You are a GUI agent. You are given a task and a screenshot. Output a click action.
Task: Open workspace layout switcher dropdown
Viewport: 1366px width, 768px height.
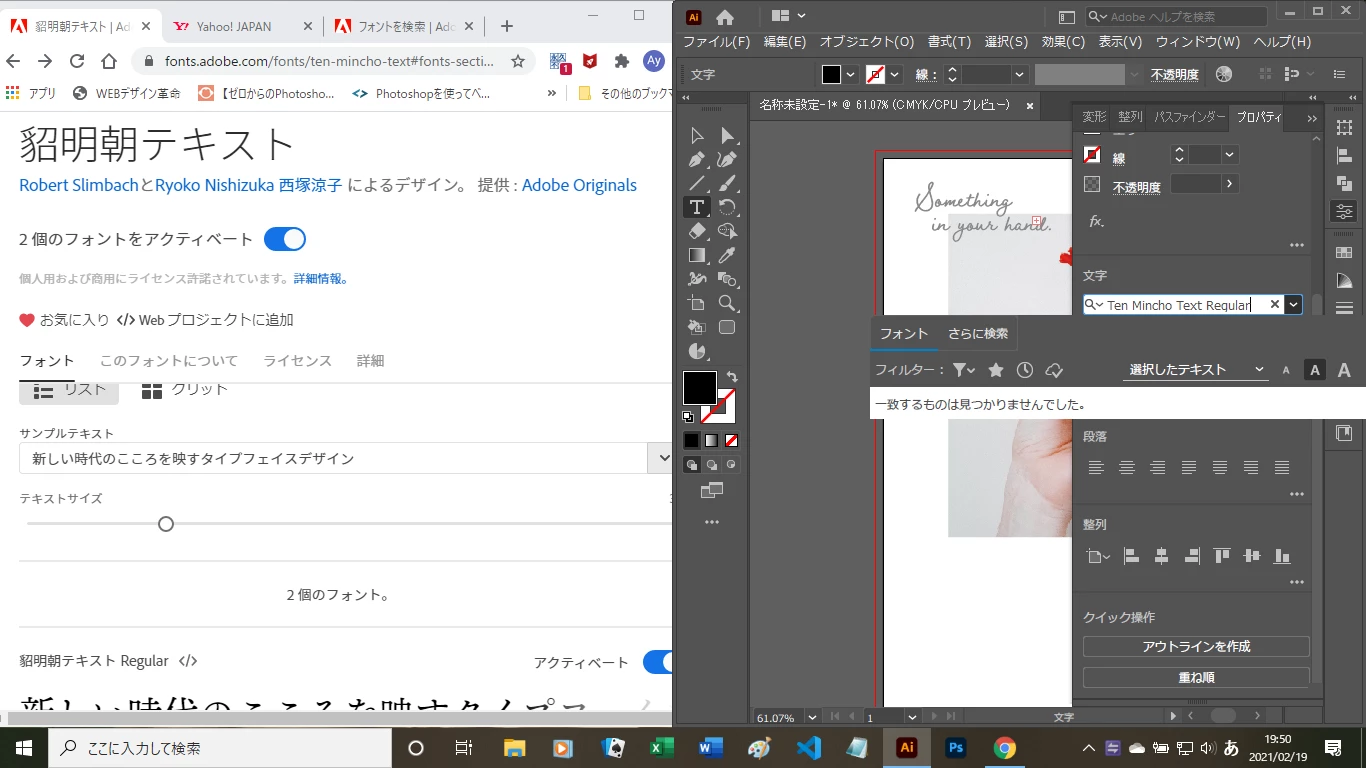point(788,16)
